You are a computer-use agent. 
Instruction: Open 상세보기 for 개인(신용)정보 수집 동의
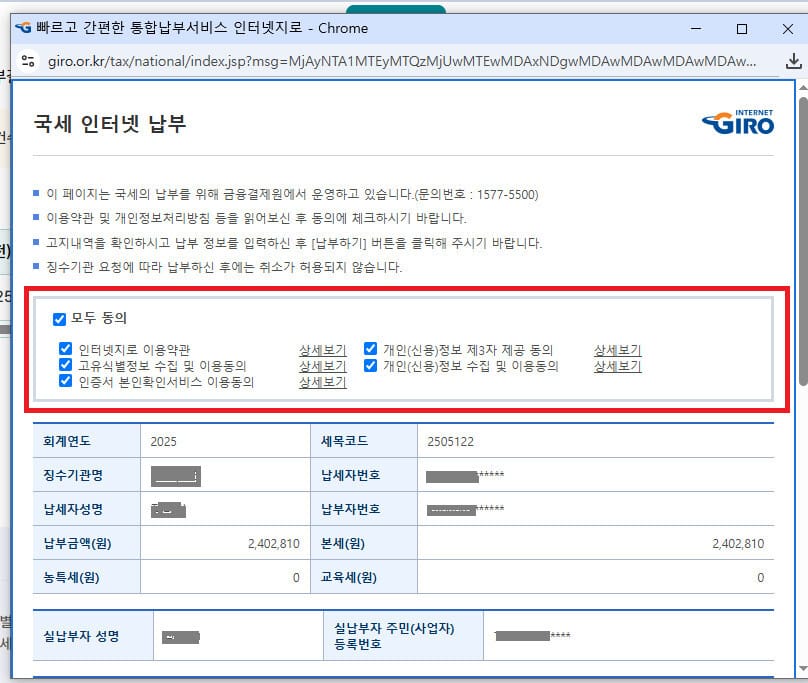click(x=616, y=364)
